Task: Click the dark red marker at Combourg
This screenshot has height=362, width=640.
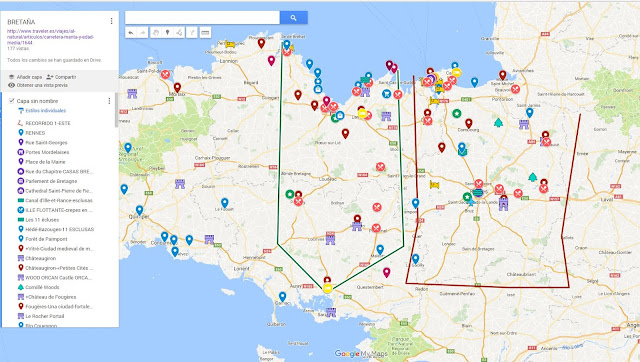Action: (x=469, y=123)
